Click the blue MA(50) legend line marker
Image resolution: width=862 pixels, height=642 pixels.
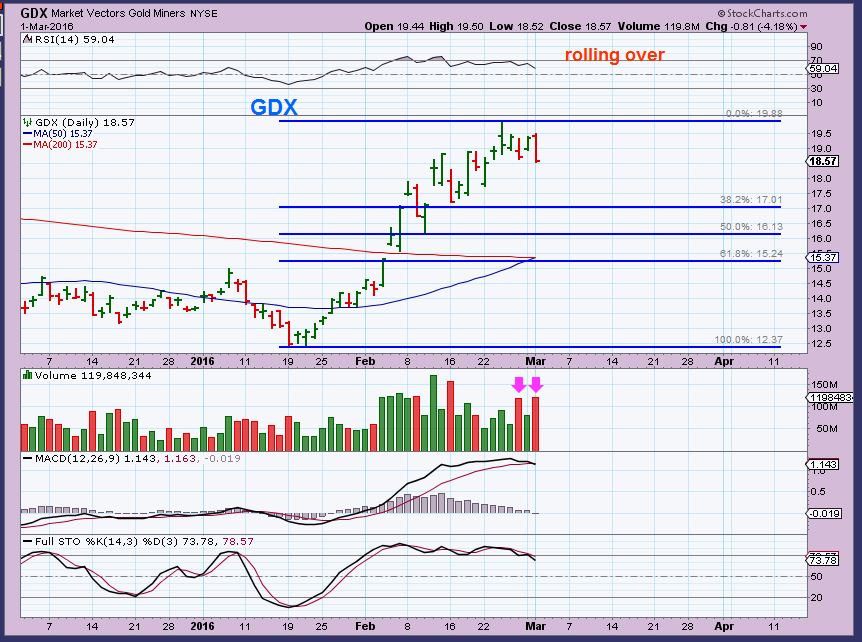(x=27, y=134)
